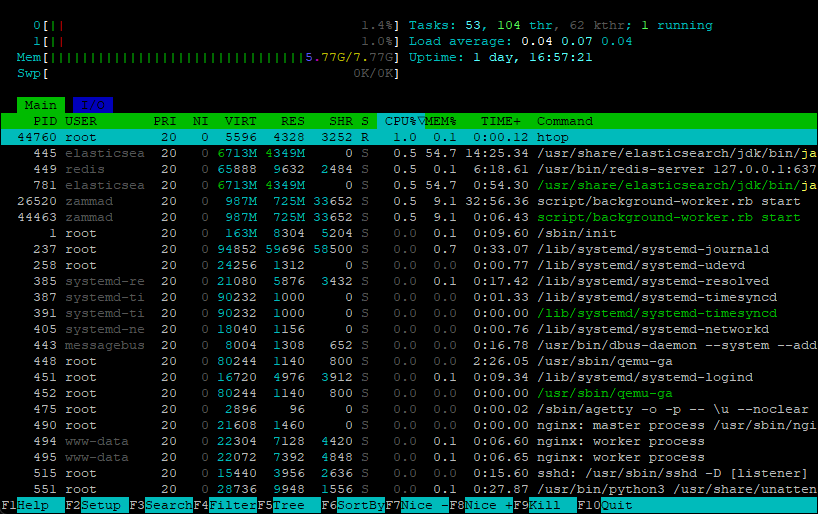Click F9 Kill
Screen dimensions: 818x514
pos(545,505)
